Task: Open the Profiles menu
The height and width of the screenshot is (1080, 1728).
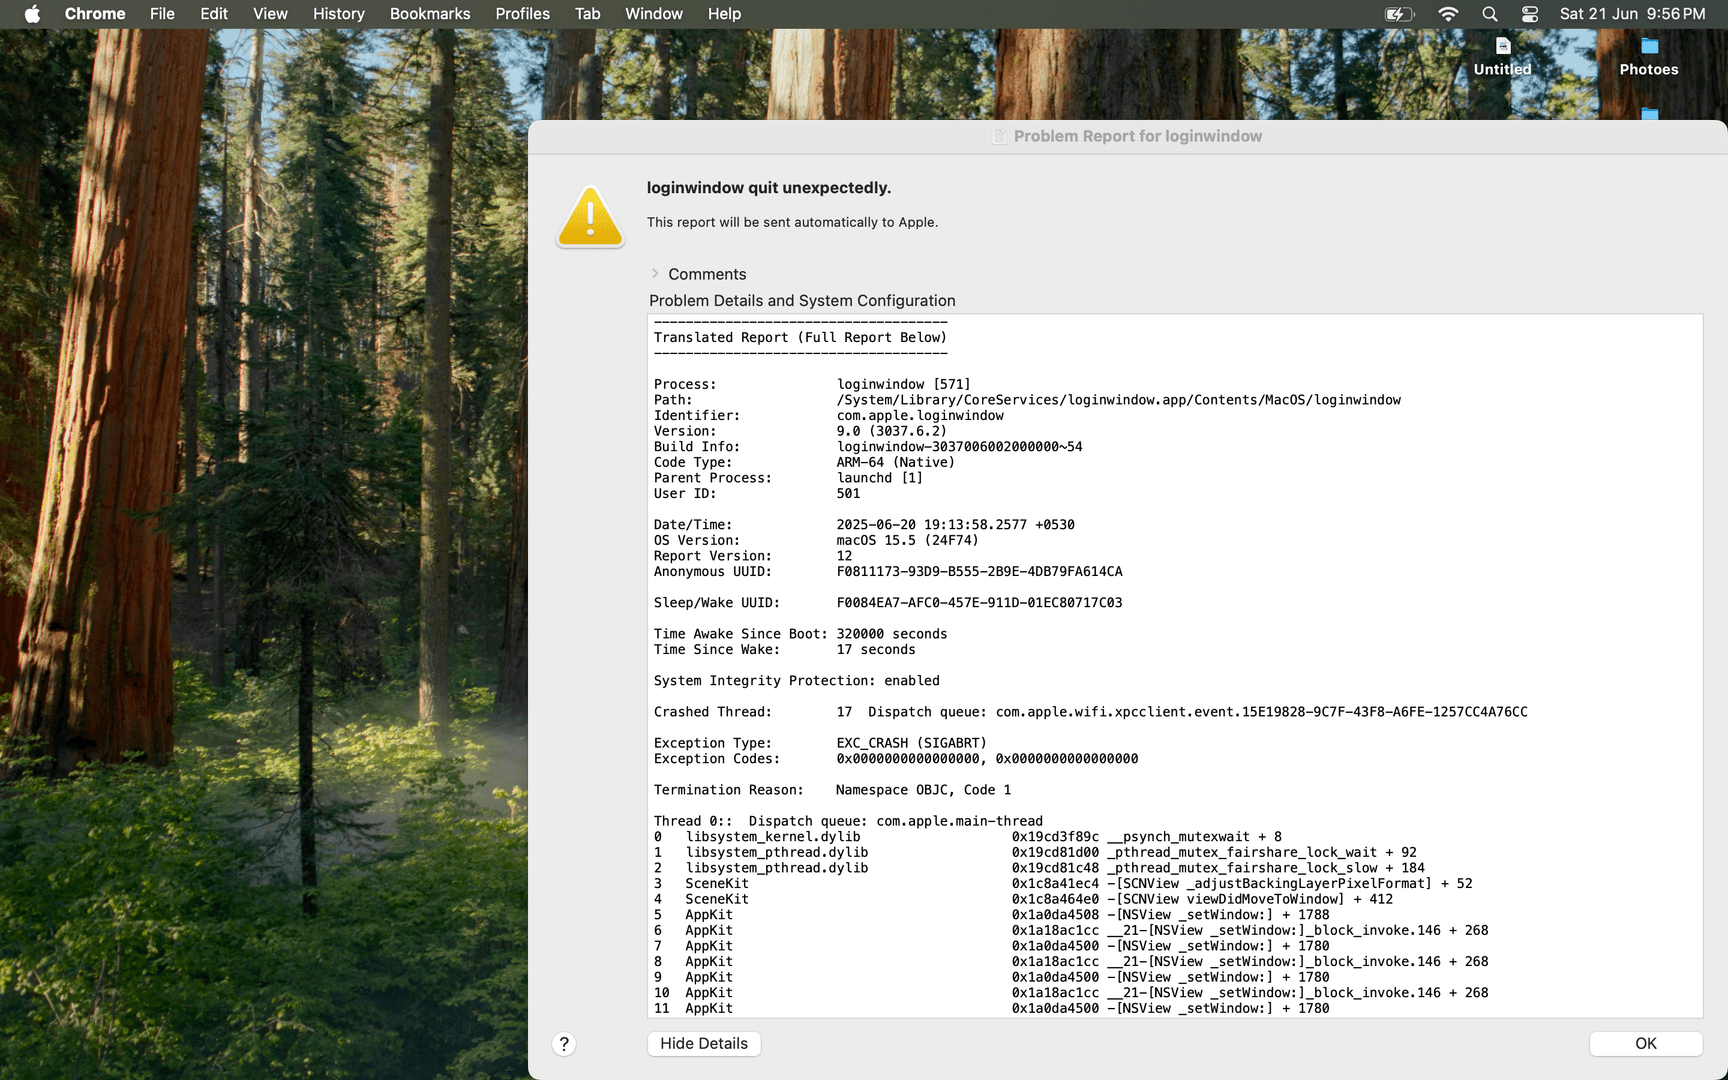Action: pyautogui.click(x=522, y=14)
